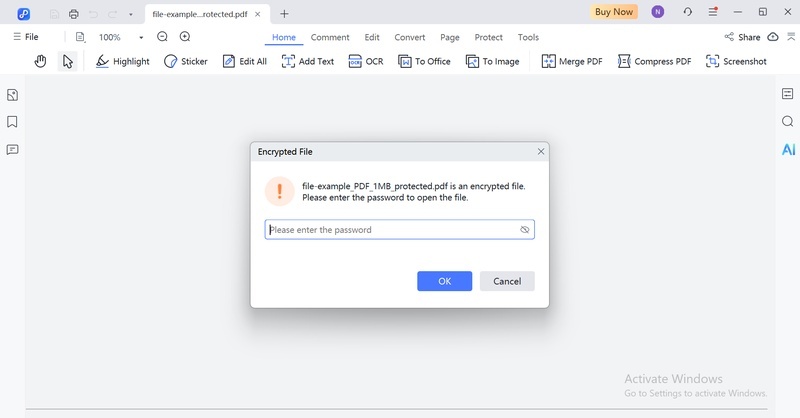Click the Screenshot tool

(736, 61)
